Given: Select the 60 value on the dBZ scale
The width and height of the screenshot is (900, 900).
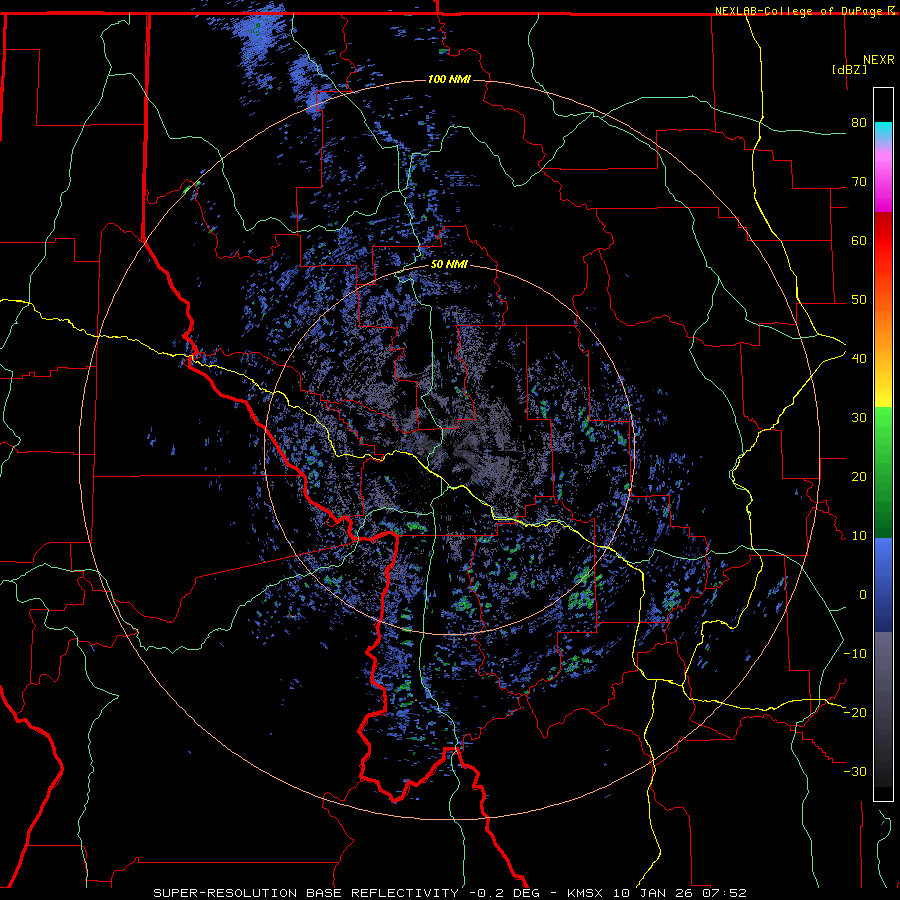Looking at the screenshot, I should click(859, 240).
